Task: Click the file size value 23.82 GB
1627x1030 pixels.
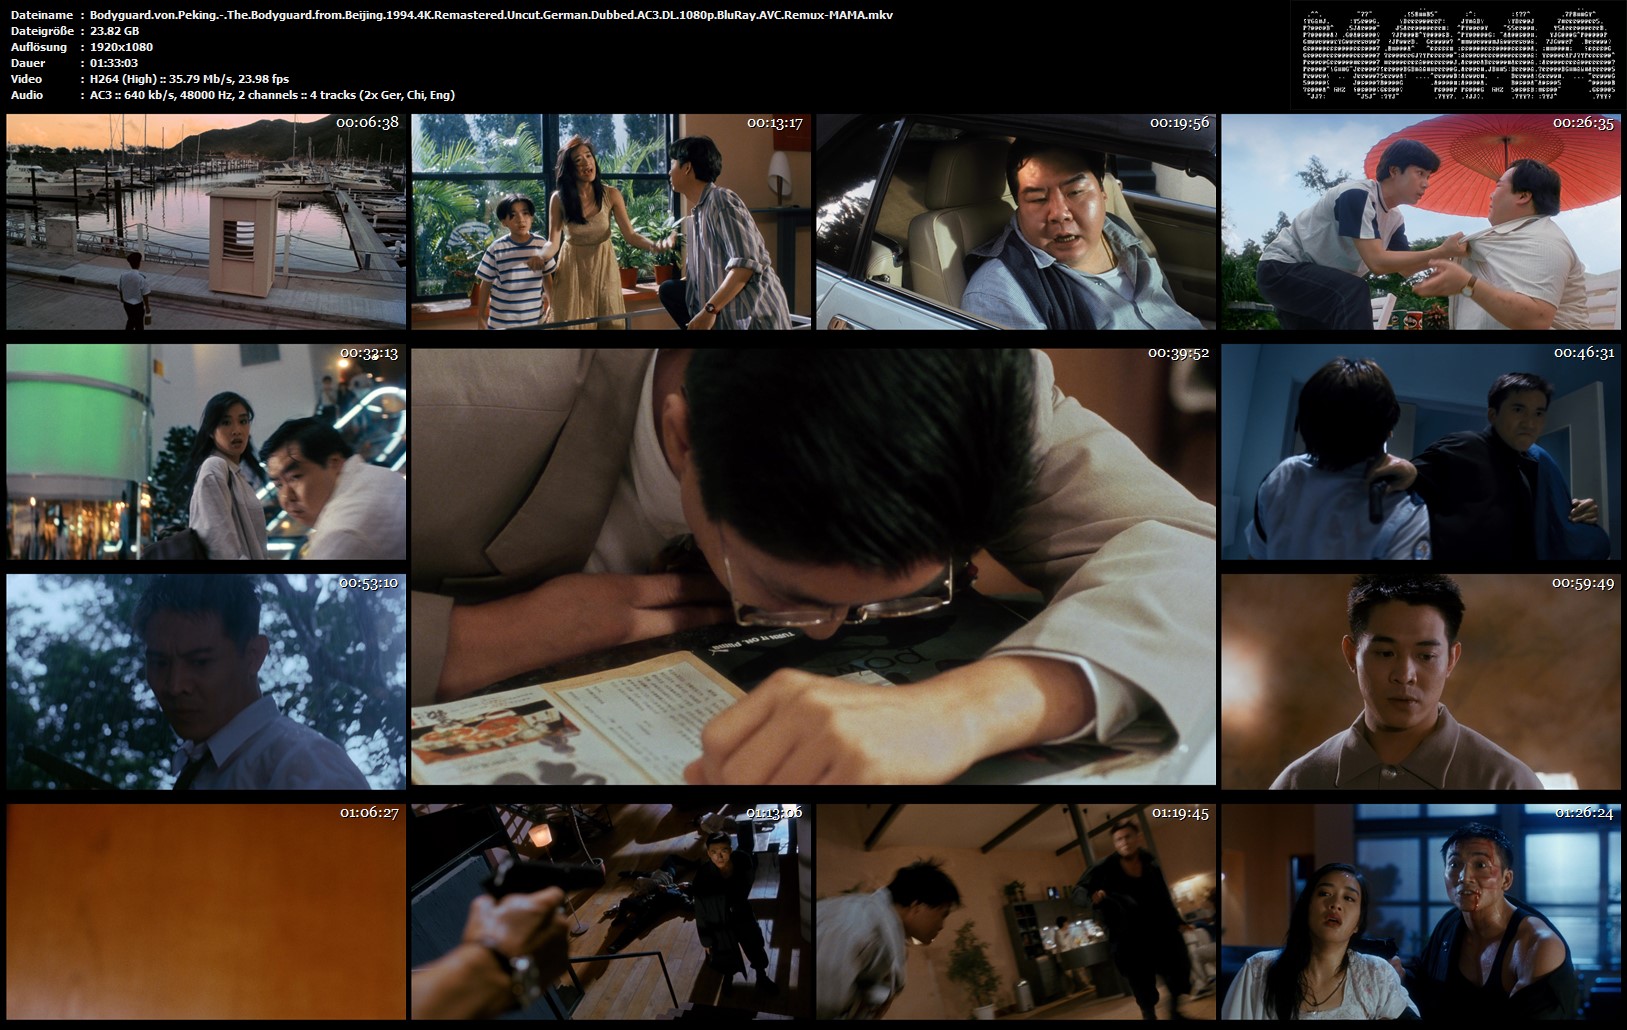Action: click(x=114, y=31)
